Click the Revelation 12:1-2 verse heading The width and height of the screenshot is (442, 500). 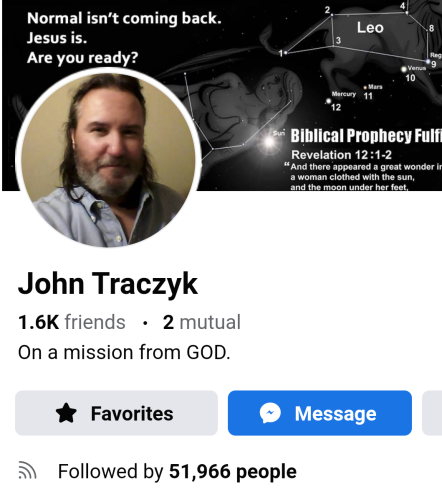point(341,155)
